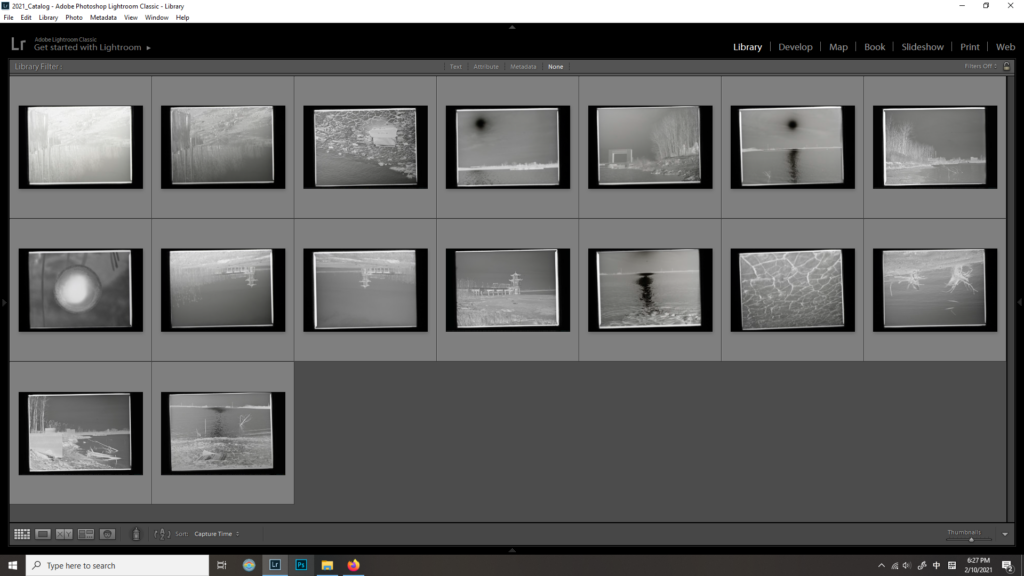Viewport: 1024px width, 576px height.
Task: Open toolbar content dropdown arrow at right
Action: click(x=1005, y=534)
